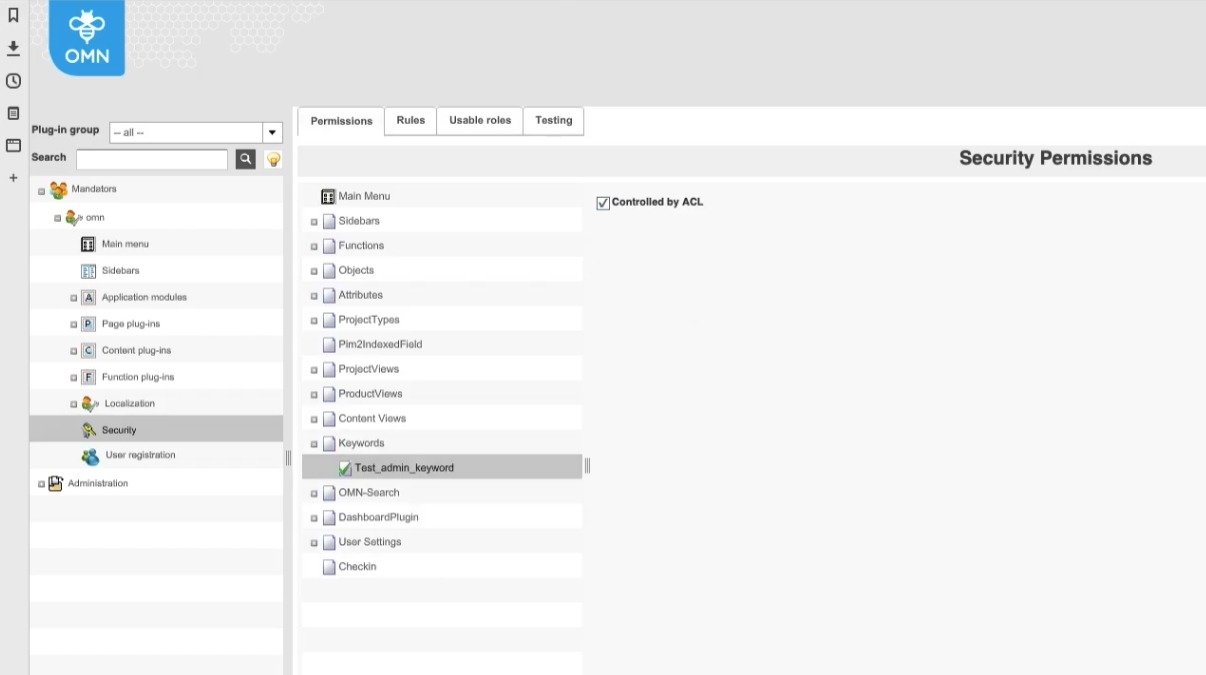Collapse the Keywords permissions node
Viewport: 1206px width, 675px height.
coord(314,444)
